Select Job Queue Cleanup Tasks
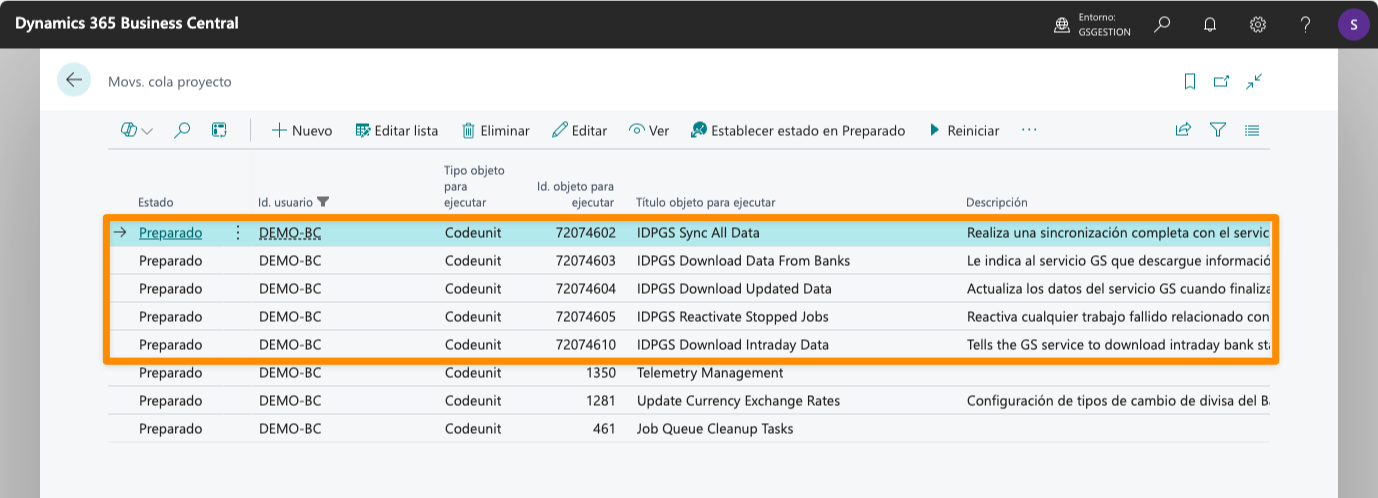The height and width of the screenshot is (498, 1378). point(715,429)
